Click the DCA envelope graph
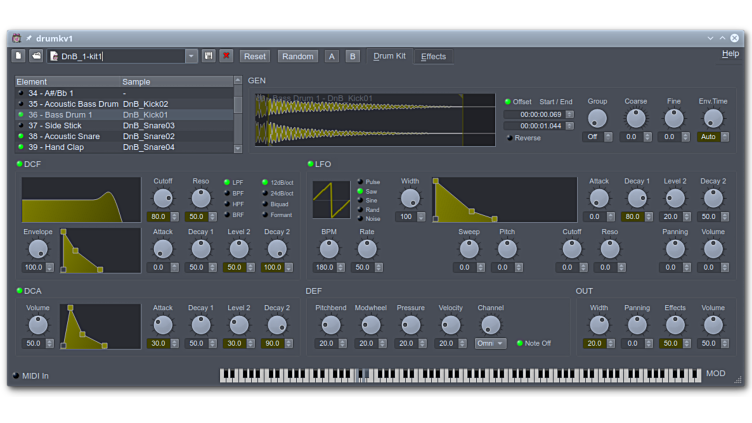This screenshot has height=423, width=752. pyautogui.click(x=99, y=327)
